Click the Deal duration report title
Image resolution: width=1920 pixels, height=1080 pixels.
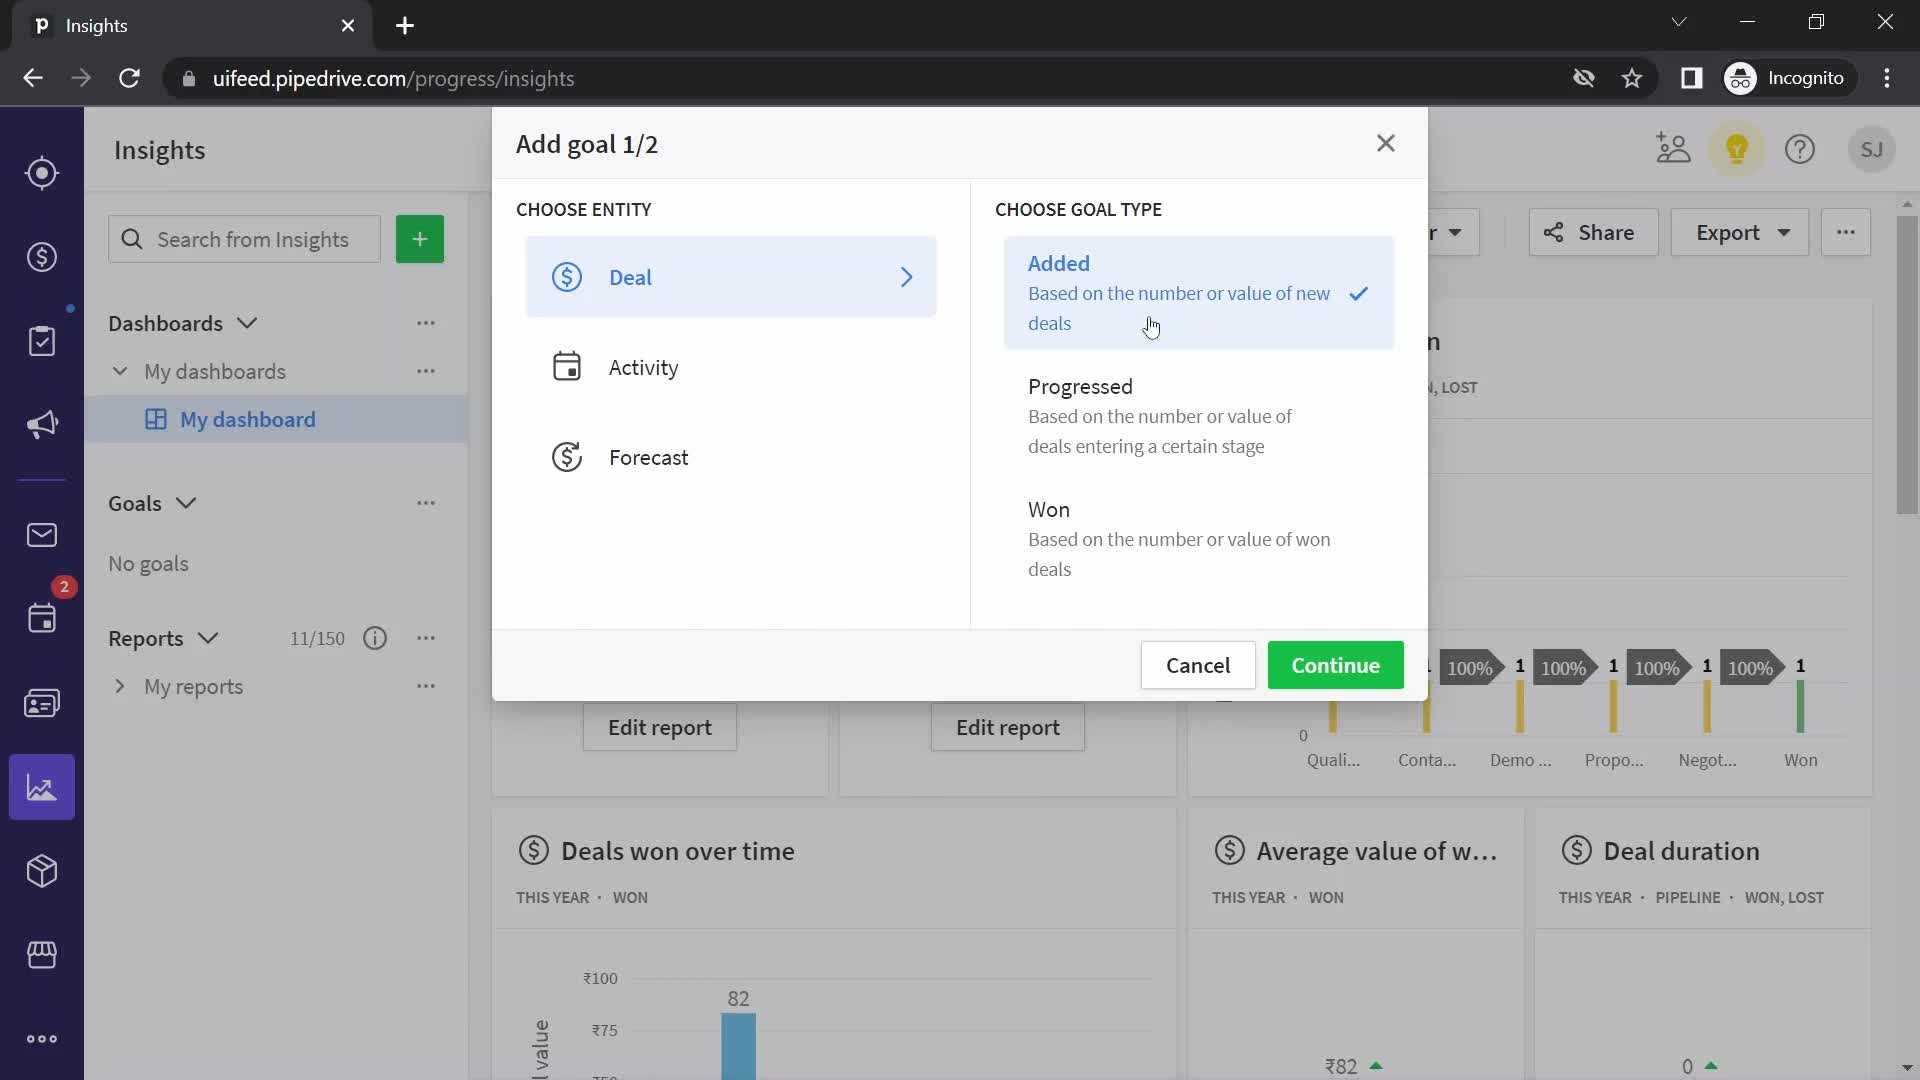pyautogui.click(x=1681, y=851)
